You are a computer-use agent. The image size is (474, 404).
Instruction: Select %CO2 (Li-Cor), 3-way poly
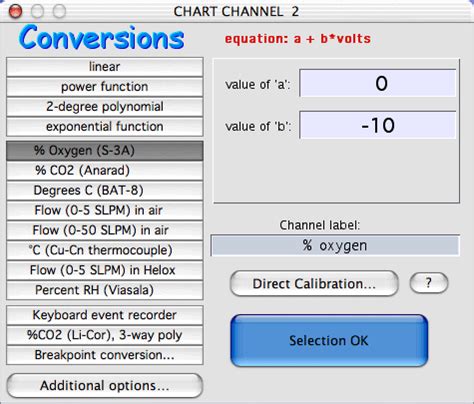tap(104, 335)
